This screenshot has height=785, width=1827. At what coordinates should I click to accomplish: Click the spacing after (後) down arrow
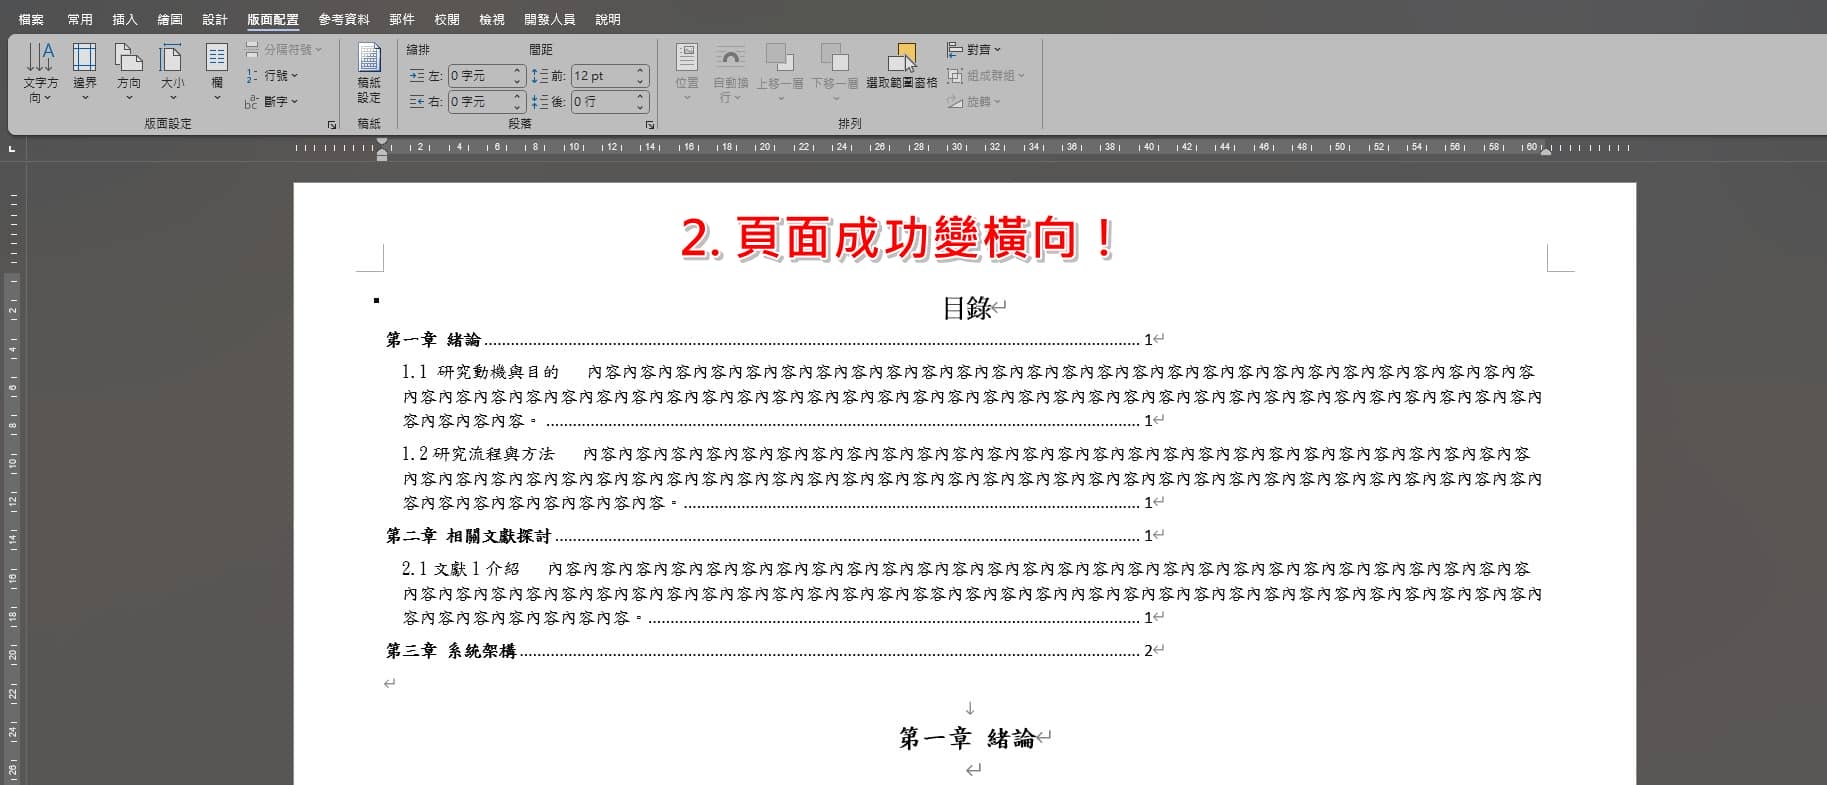click(640, 107)
